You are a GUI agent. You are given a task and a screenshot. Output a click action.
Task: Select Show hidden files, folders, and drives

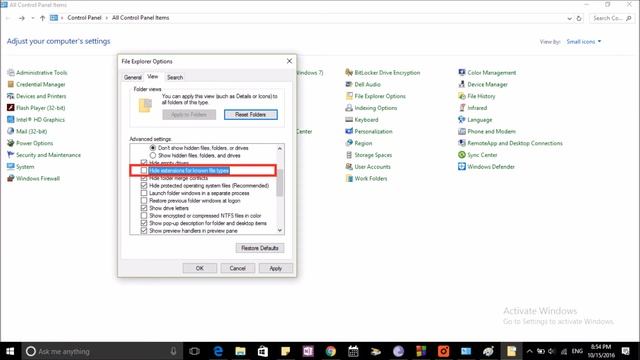[153, 156]
